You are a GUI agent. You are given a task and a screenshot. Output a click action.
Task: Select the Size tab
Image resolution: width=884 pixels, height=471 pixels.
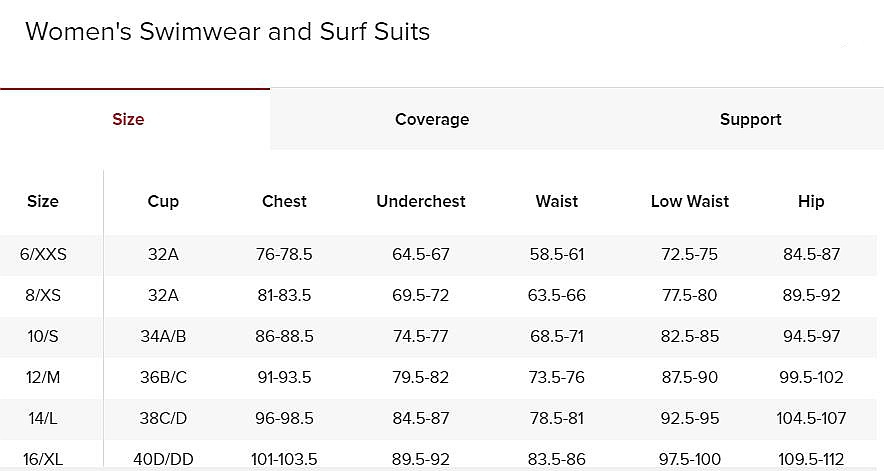pyautogui.click(x=128, y=119)
